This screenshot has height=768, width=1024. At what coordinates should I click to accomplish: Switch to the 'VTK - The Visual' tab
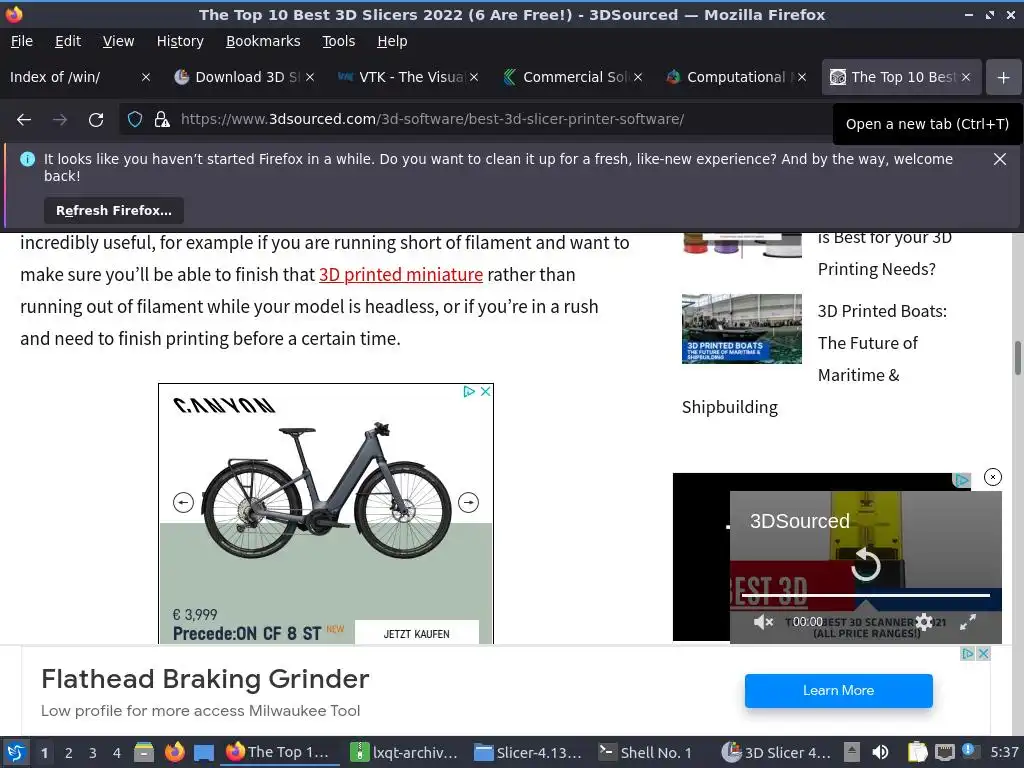pos(409,77)
